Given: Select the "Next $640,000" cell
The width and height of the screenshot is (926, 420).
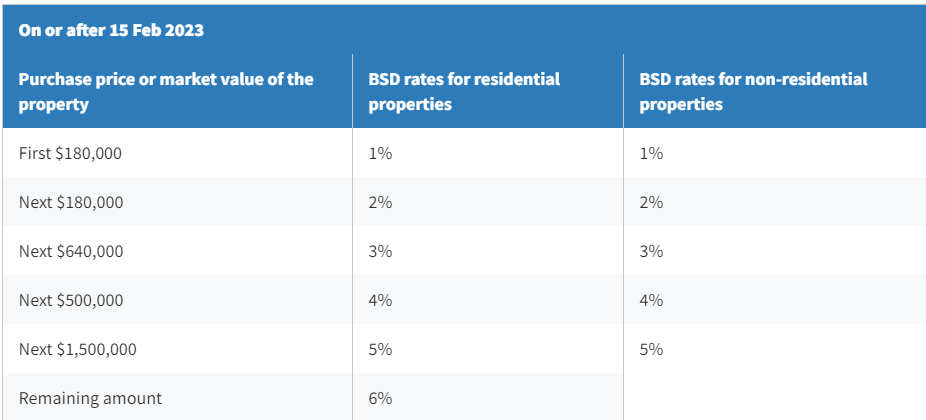Looking at the screenshot, I should (71, 251).
